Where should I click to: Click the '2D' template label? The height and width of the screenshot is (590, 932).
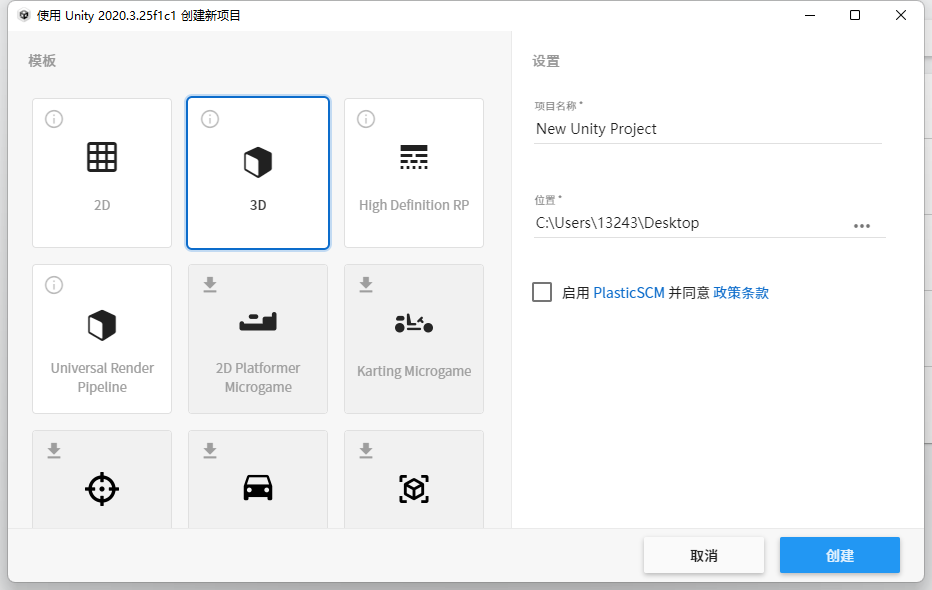(x=102, y=205)
